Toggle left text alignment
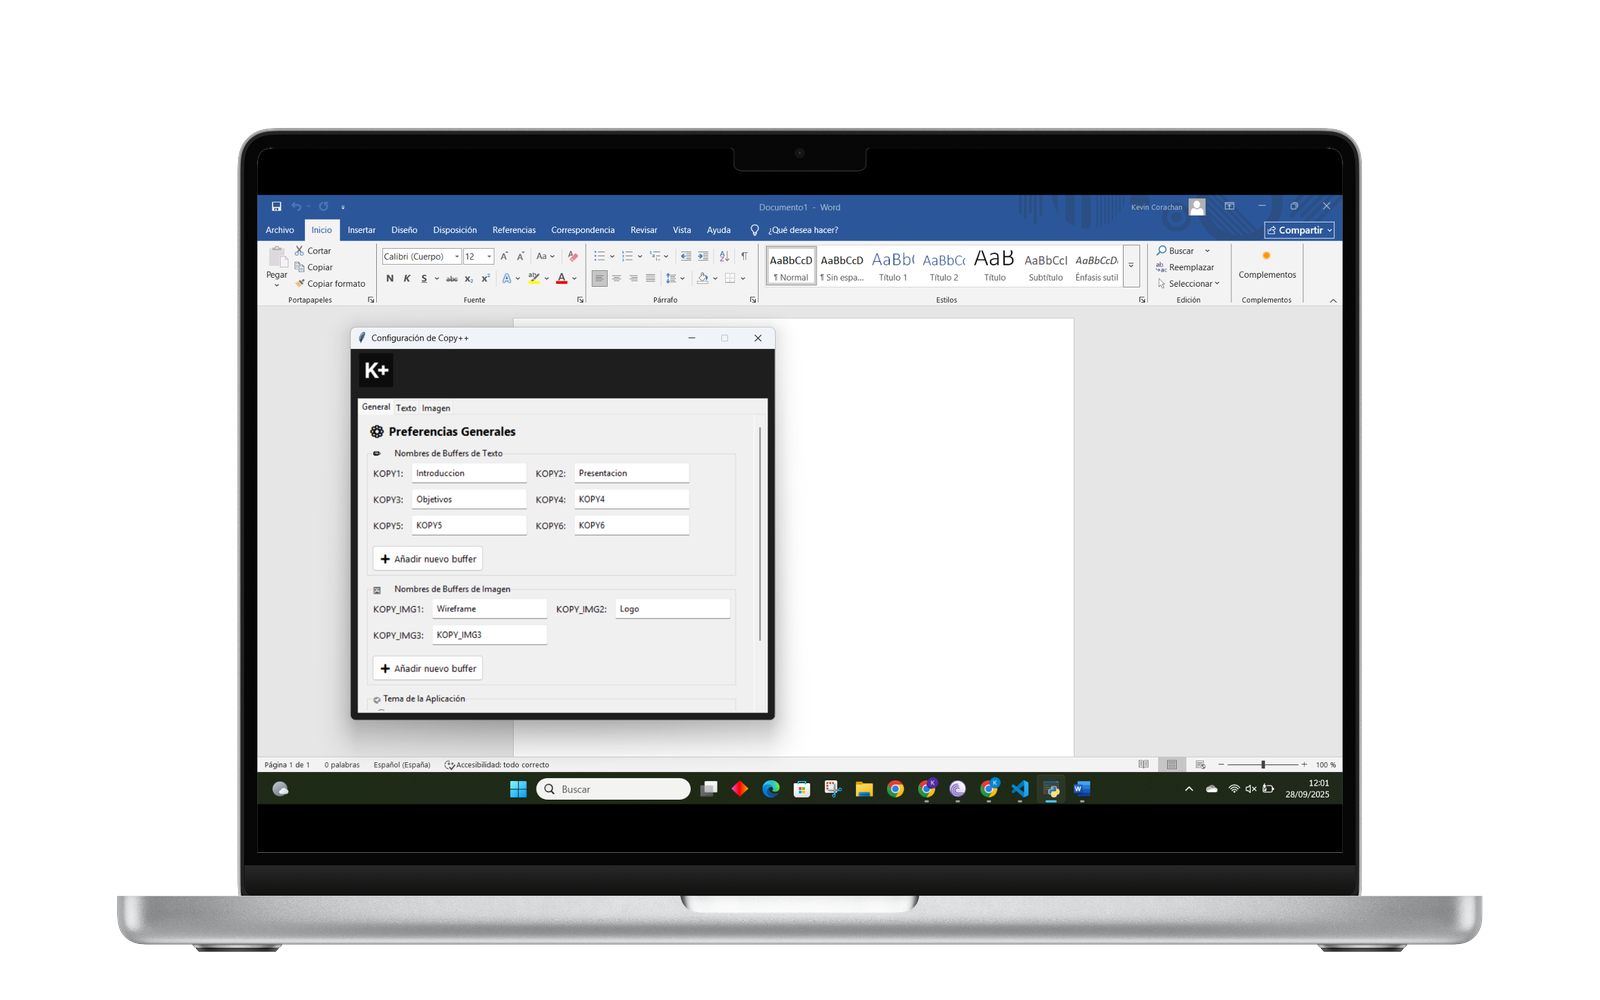 (x=599, y=279)
